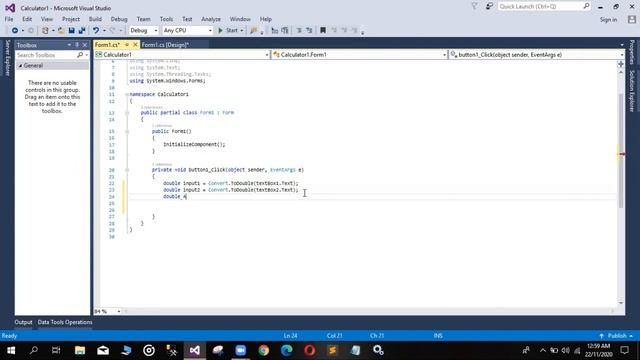Click the Redo arrow icon
640x360 pixels.
point(112,31)
